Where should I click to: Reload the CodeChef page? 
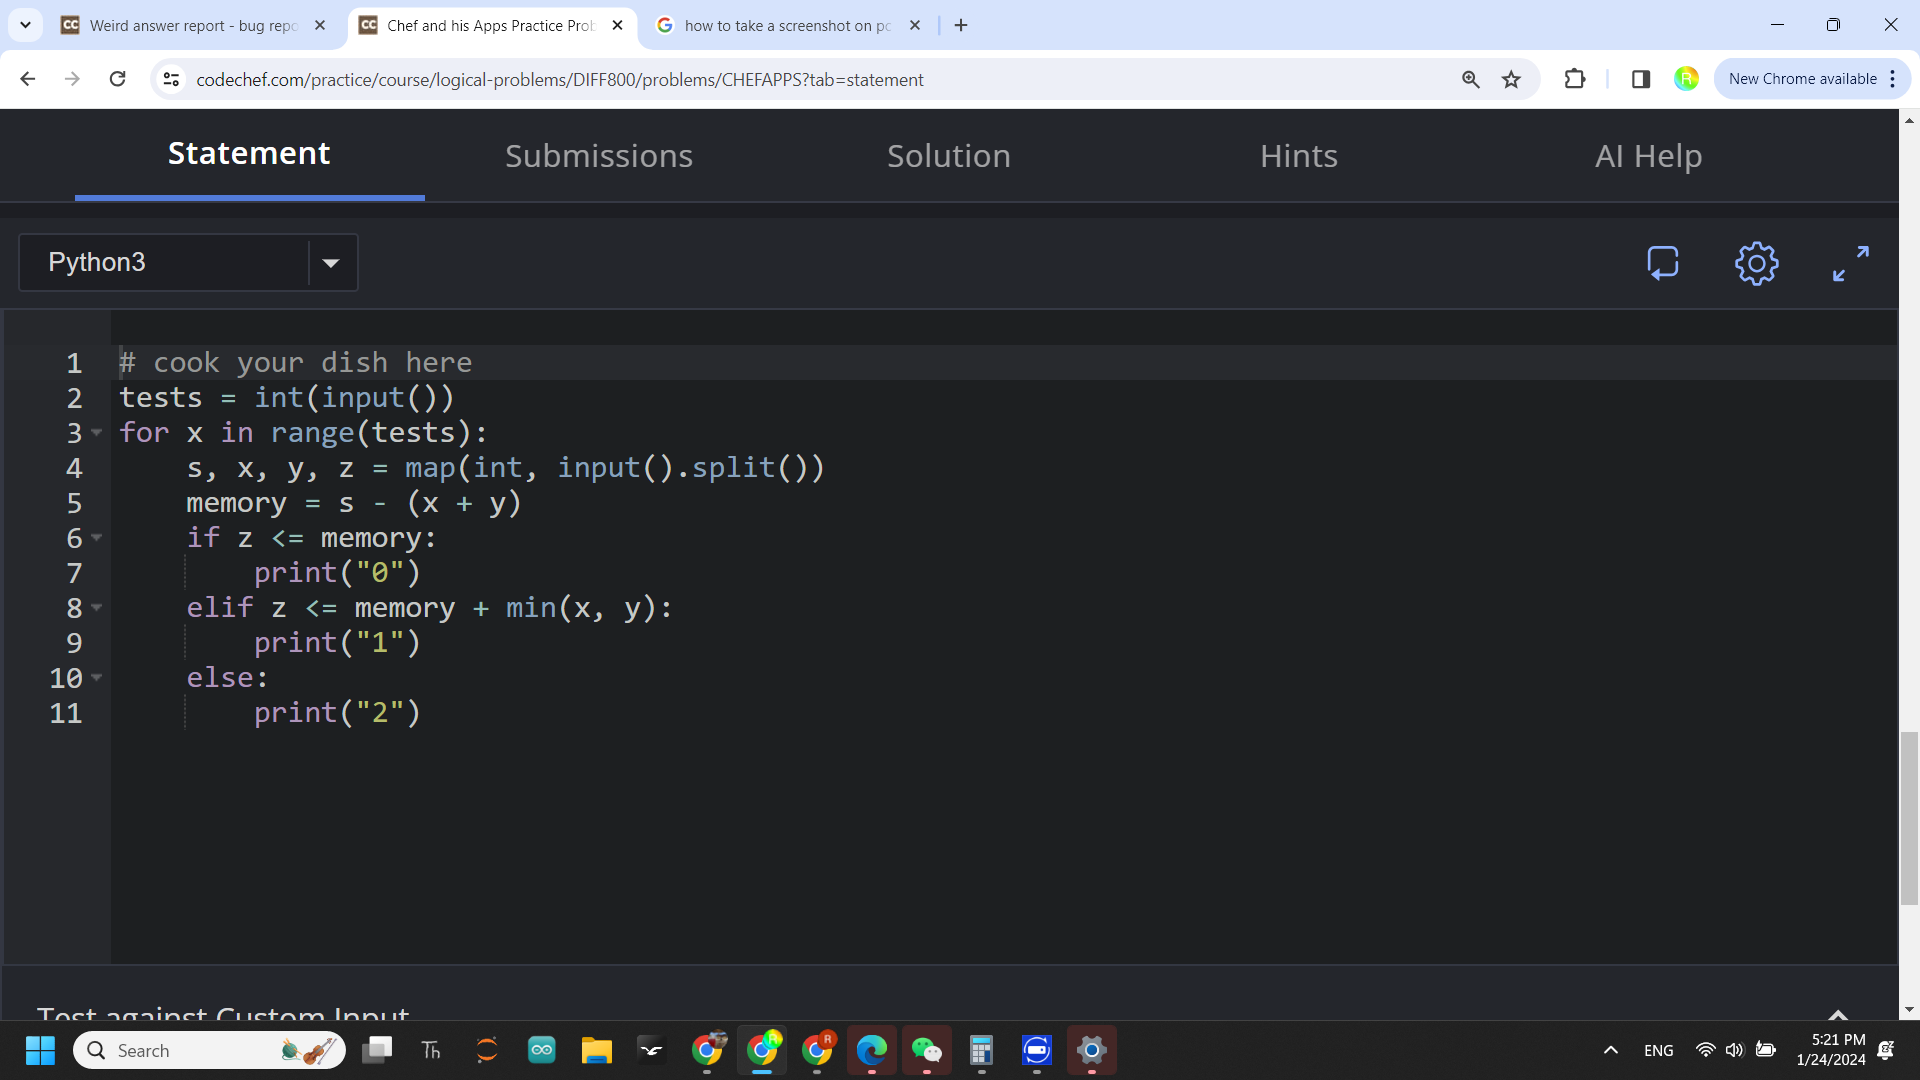[x=117, y=79]
